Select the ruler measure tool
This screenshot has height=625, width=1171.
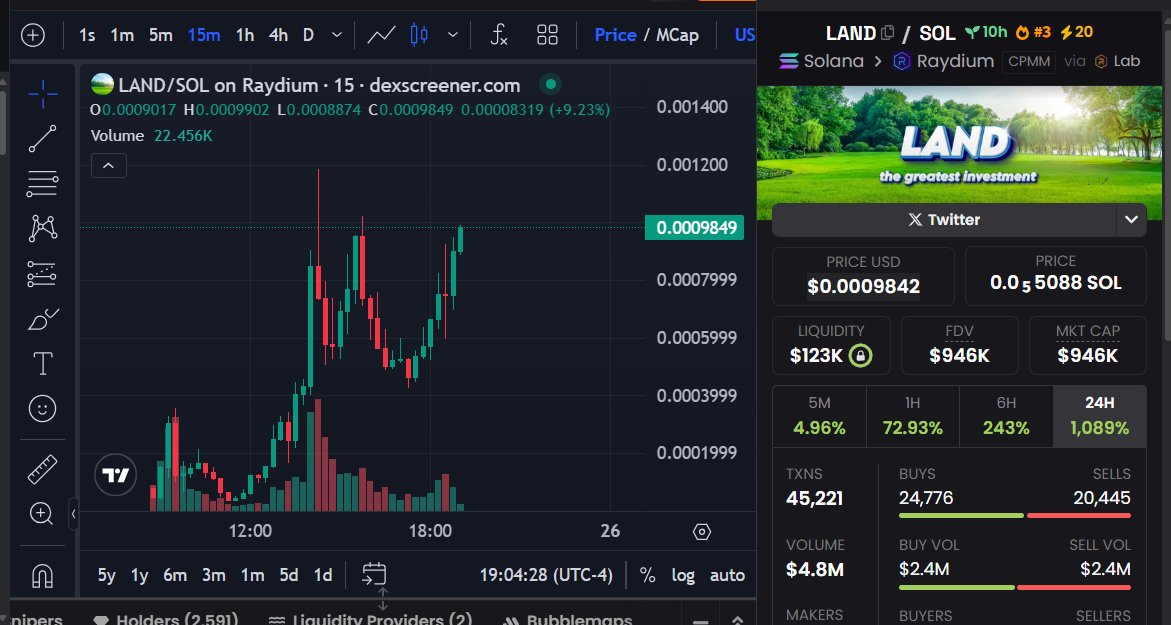(x=43, y=469)
